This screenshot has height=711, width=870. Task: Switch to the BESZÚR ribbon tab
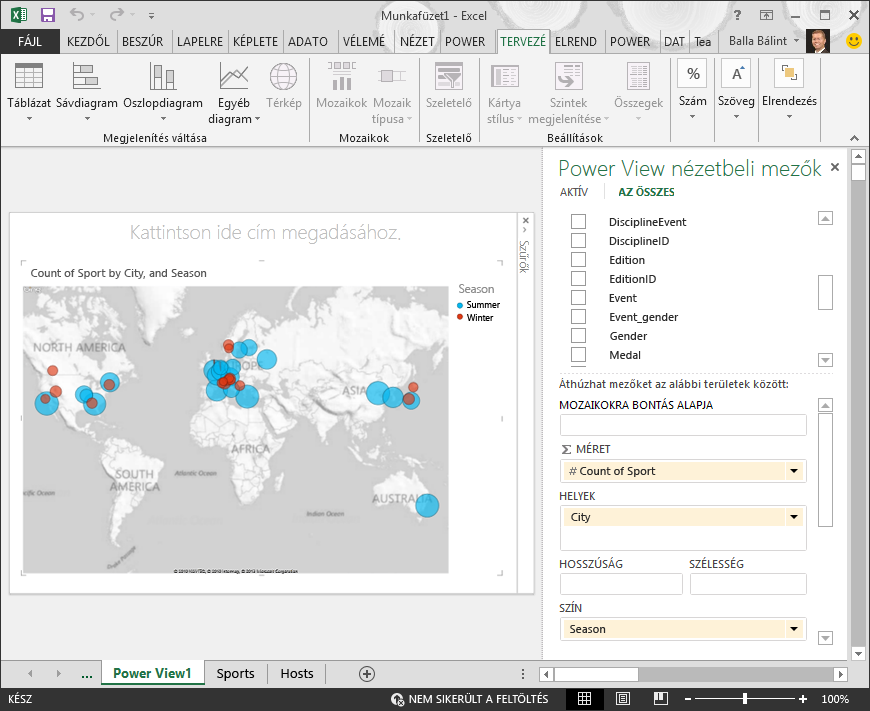click(x=143, y=42)
